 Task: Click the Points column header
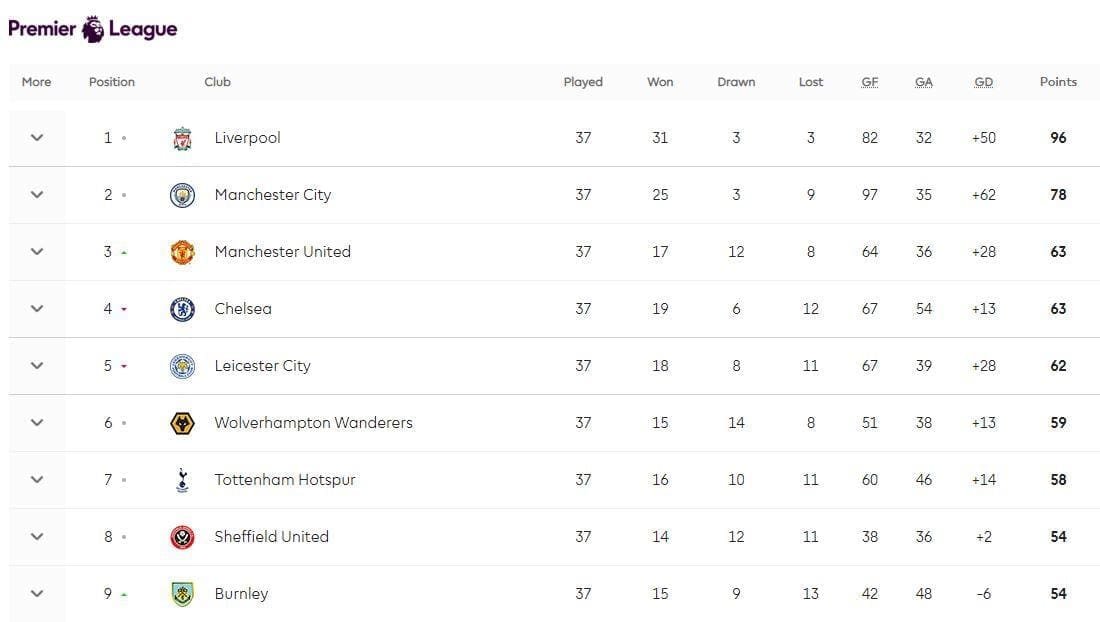pyautogui.click(x=1058, y=81)
